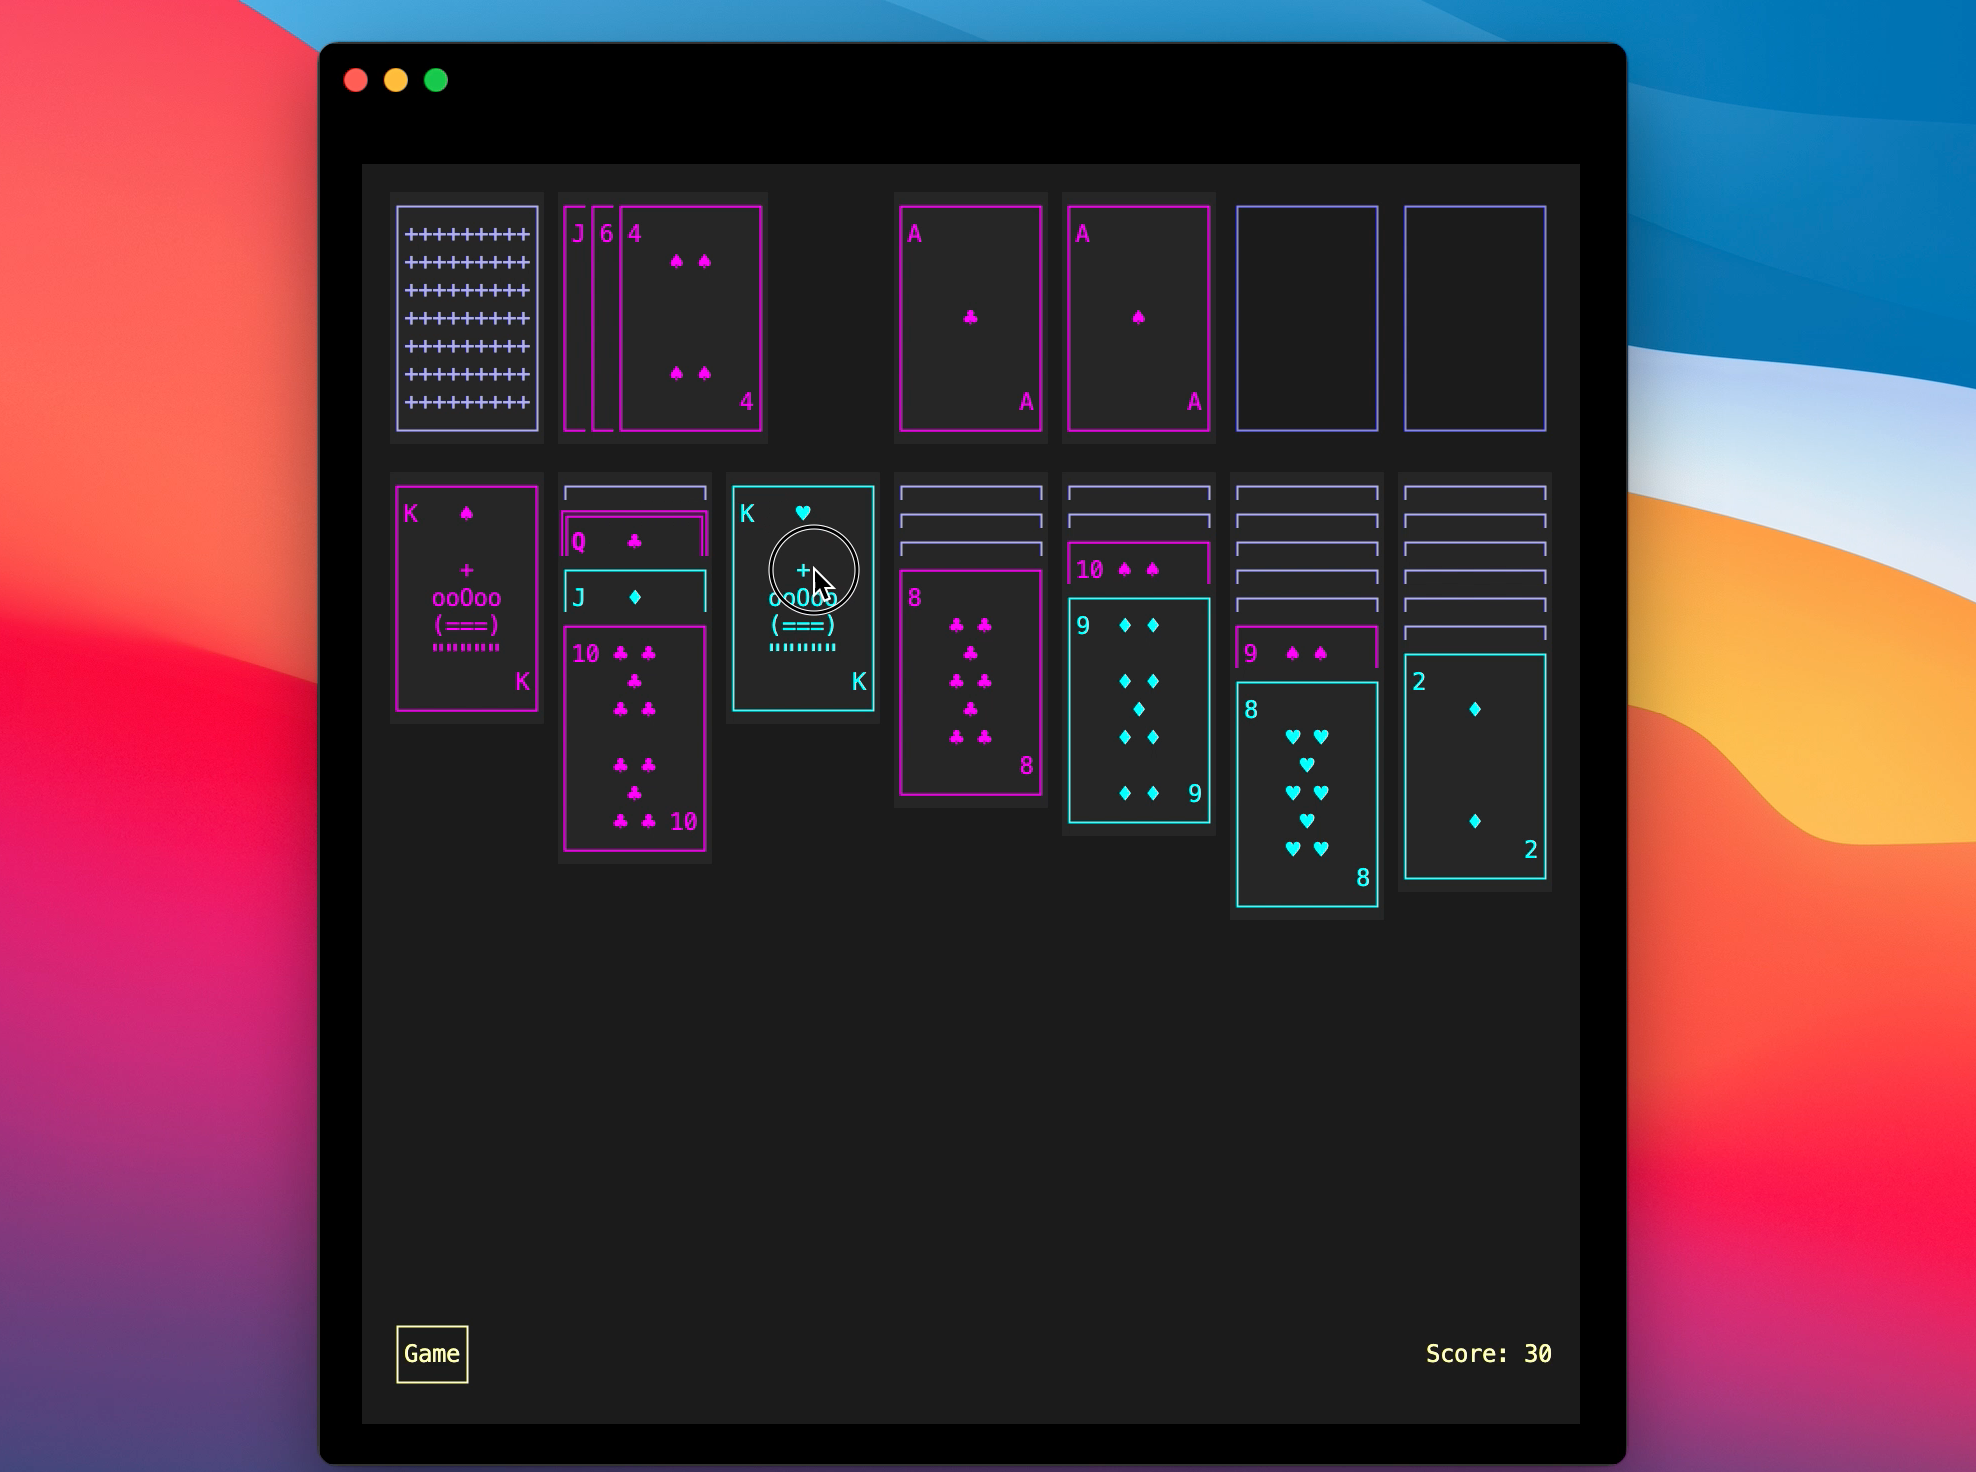Click the face-down stock deck
The width and height of the screenshot is (1976, 1472).
click(467, 318)
